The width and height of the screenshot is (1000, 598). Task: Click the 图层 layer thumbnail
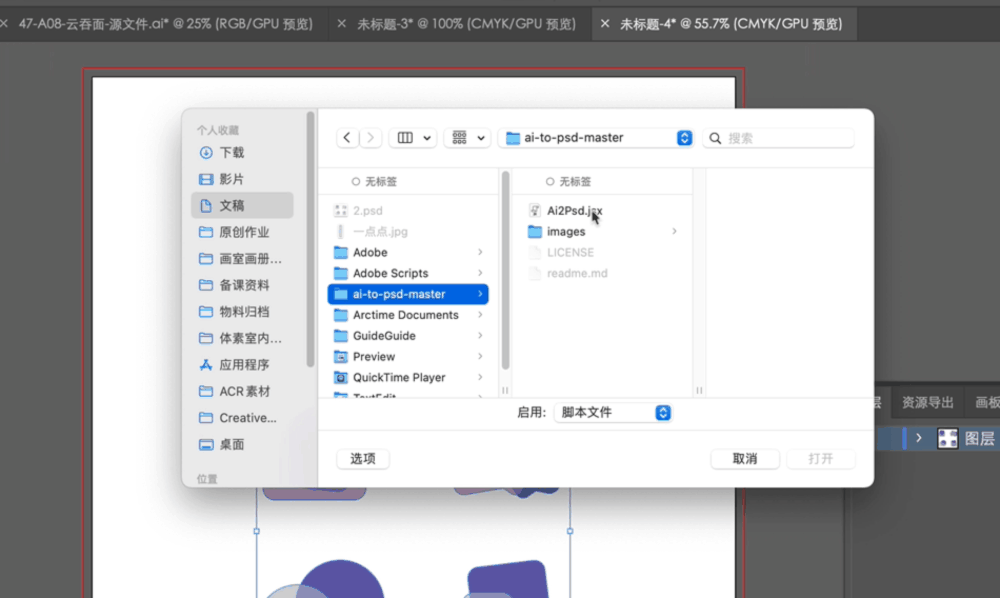pos(948,438)
